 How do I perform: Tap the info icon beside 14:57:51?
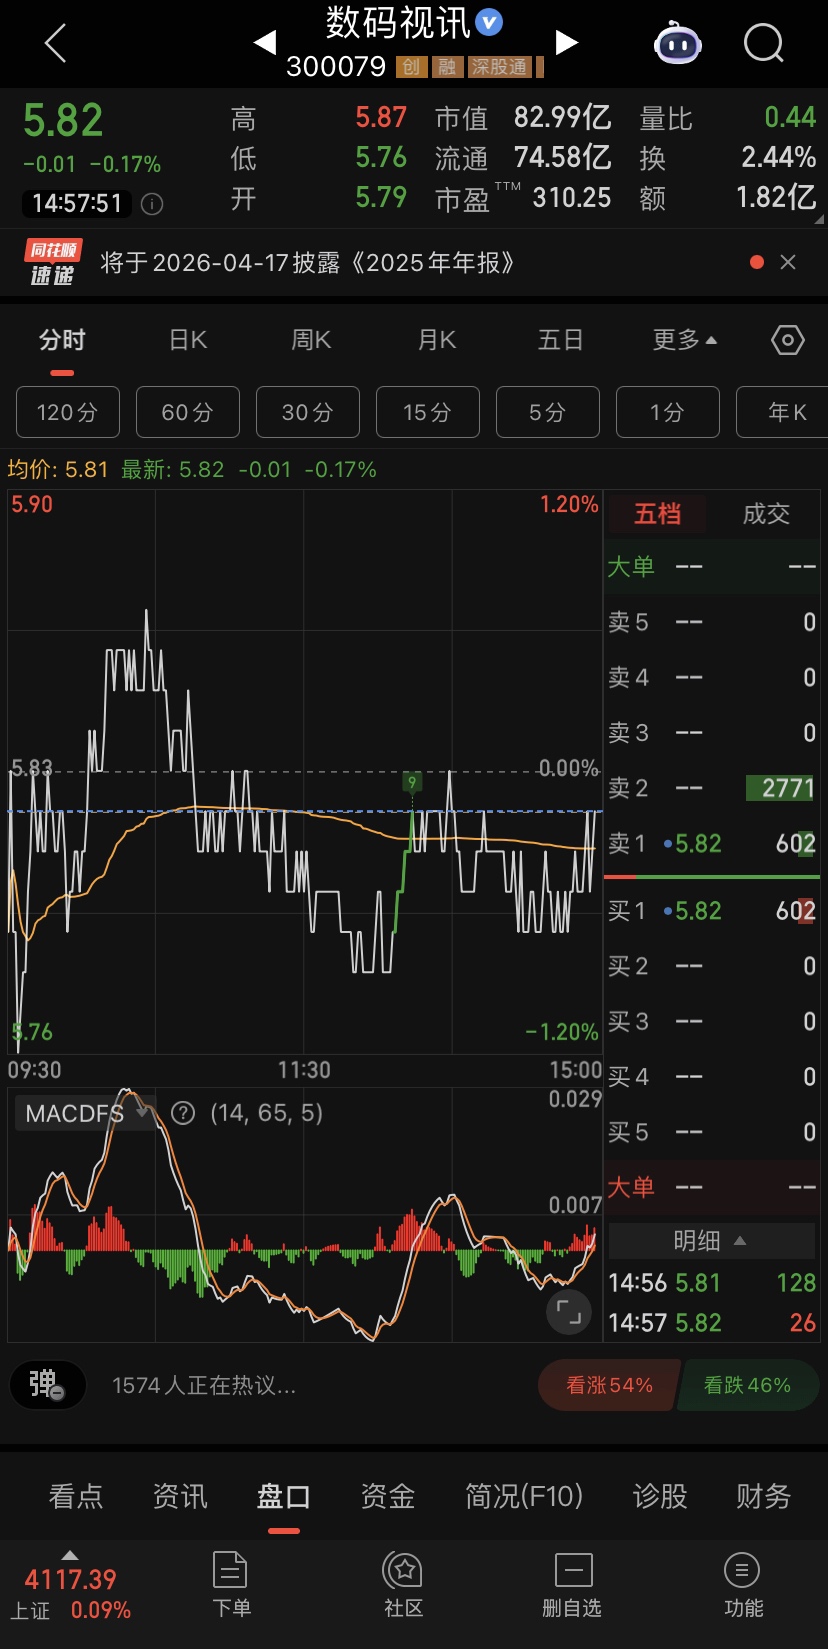(152, 204)
